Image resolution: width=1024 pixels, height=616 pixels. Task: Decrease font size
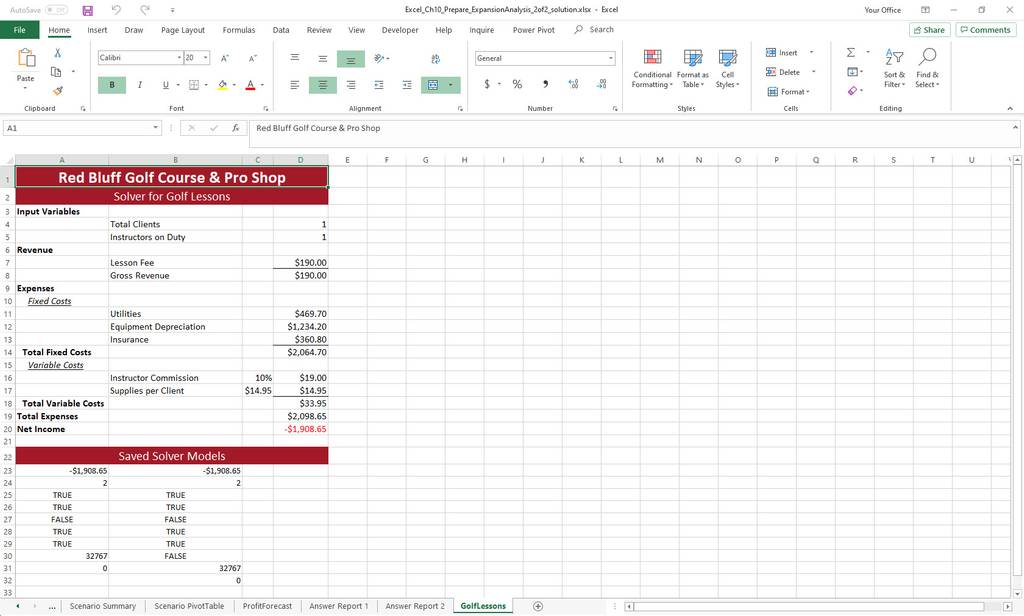[253, 58]
